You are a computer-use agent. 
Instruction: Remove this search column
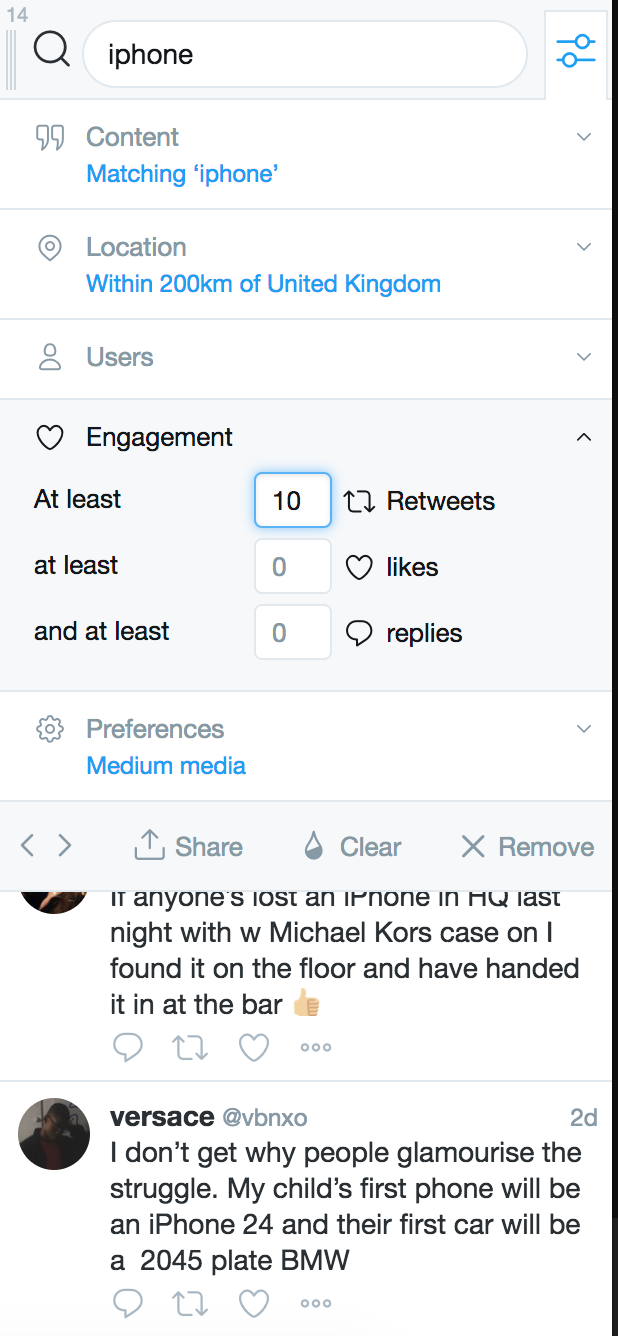click(x=527, y=846)
